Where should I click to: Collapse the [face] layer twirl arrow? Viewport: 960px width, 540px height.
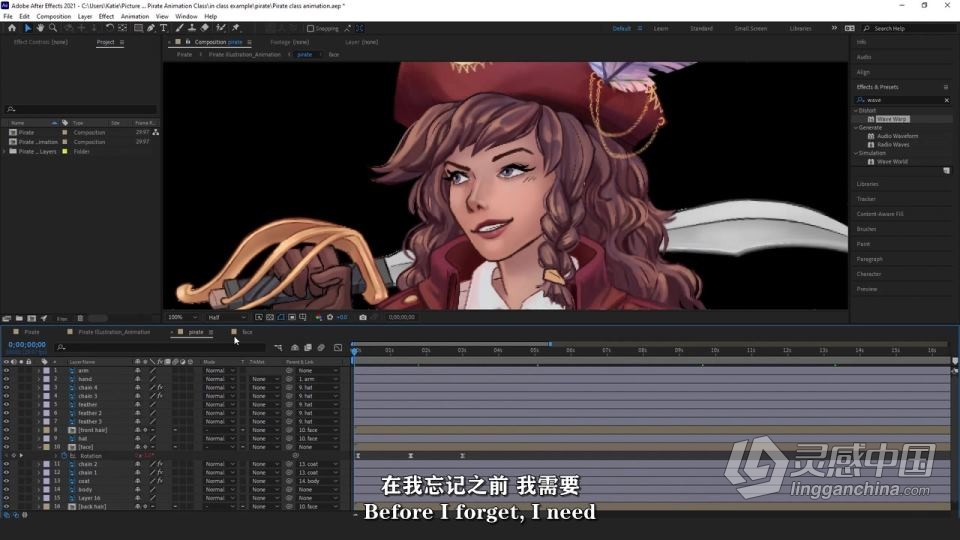[39, 447]
